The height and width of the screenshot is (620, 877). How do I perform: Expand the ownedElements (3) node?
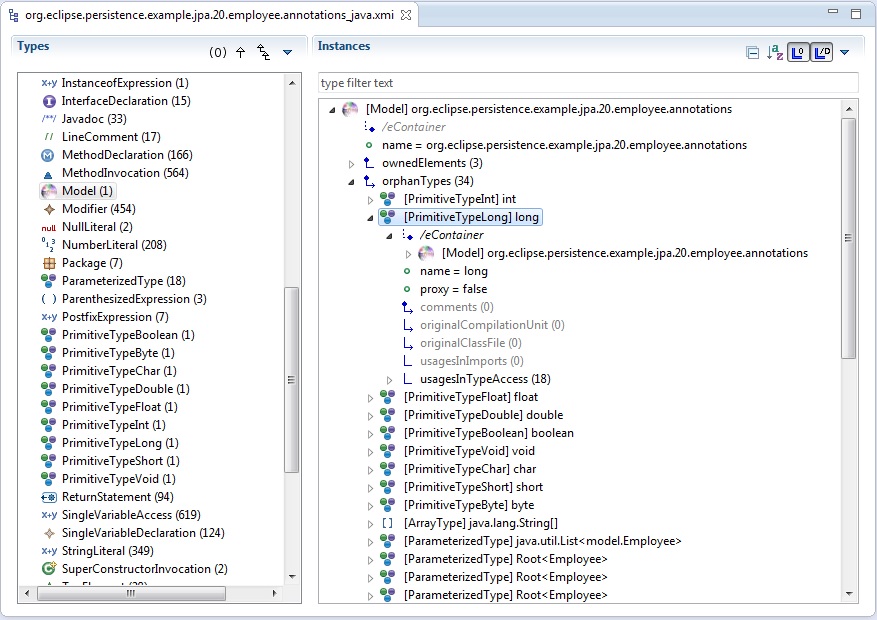click(x=351, y=164)
